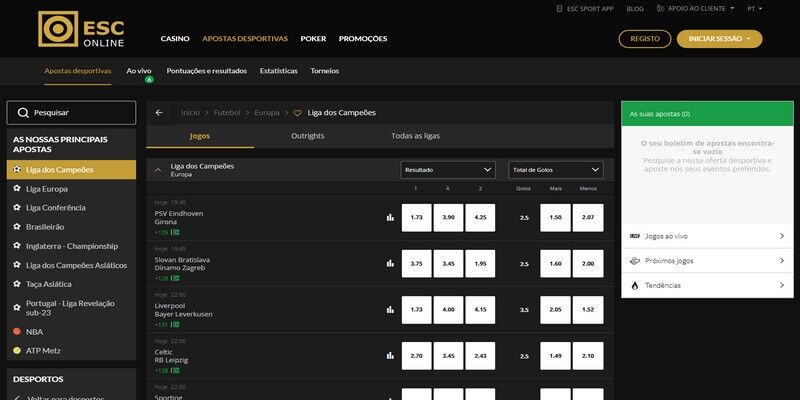The image size is (800, 400).
Task: Open the Casino menu item
Action: click(x=175, y=39)
